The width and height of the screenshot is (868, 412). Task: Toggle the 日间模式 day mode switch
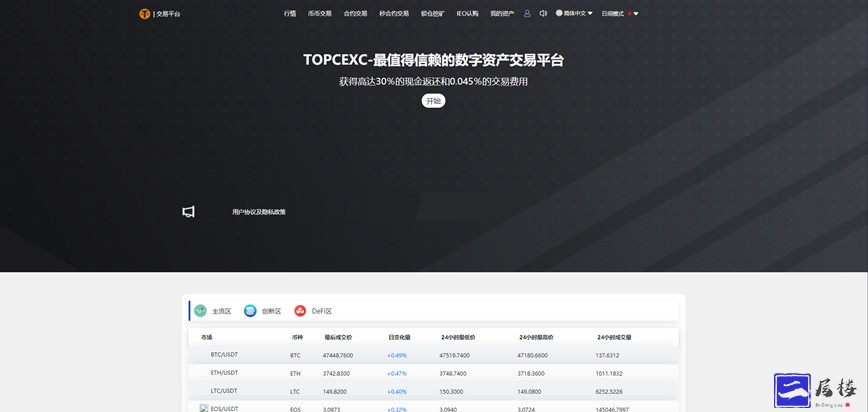(612, 14)
